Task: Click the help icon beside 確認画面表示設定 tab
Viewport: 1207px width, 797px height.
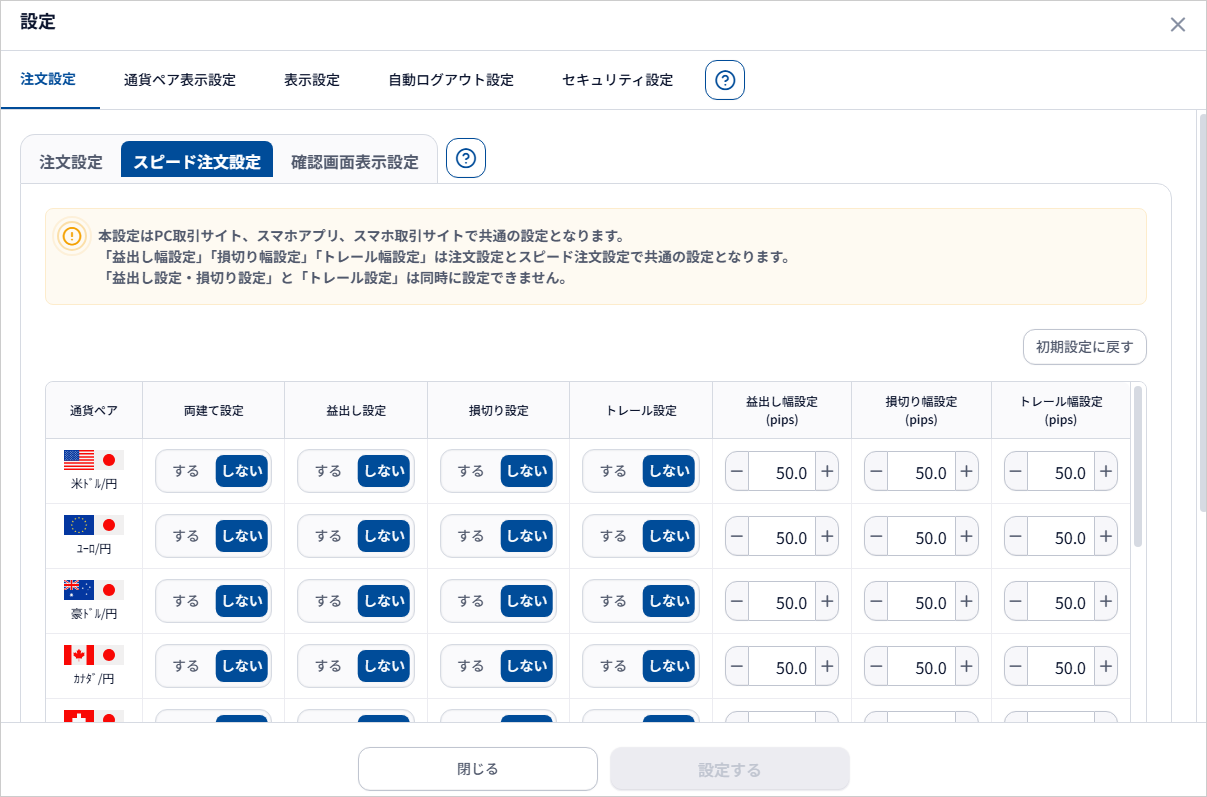Action: pos(466,158)
